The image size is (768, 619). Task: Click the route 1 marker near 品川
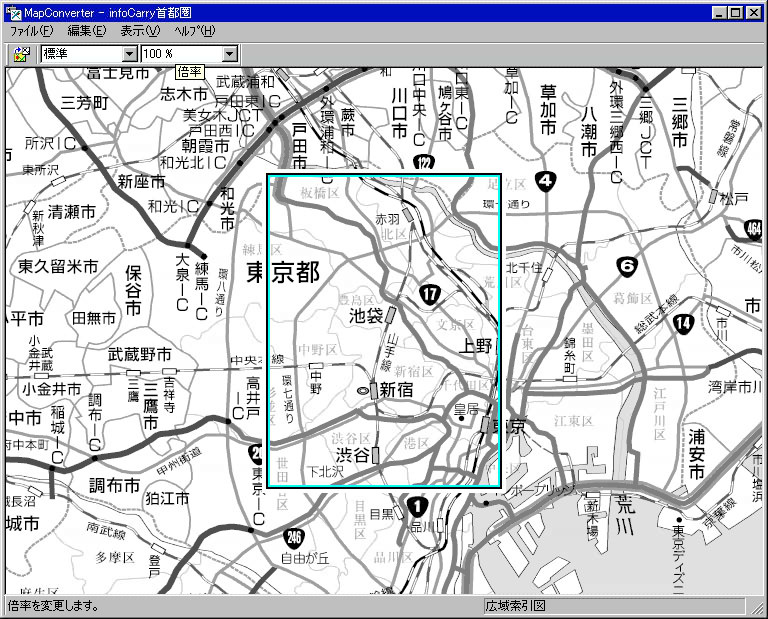(417, 506)
